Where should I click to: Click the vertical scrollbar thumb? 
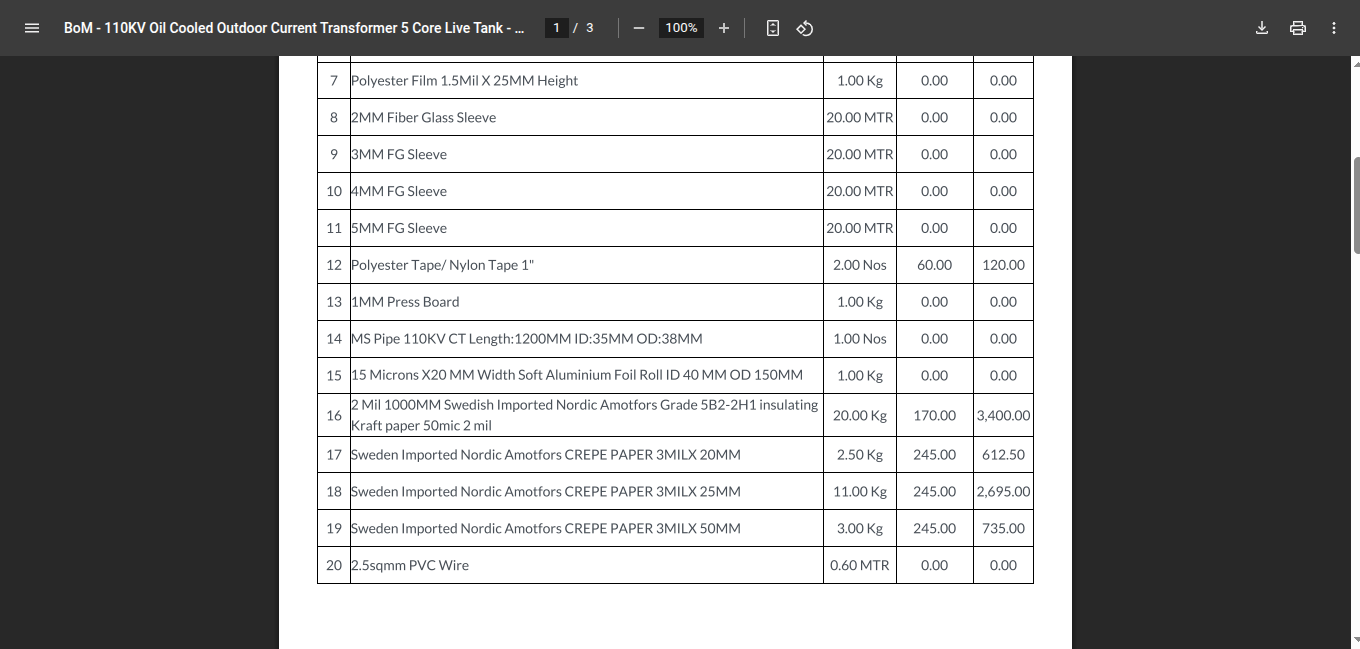coord(1356,205)
